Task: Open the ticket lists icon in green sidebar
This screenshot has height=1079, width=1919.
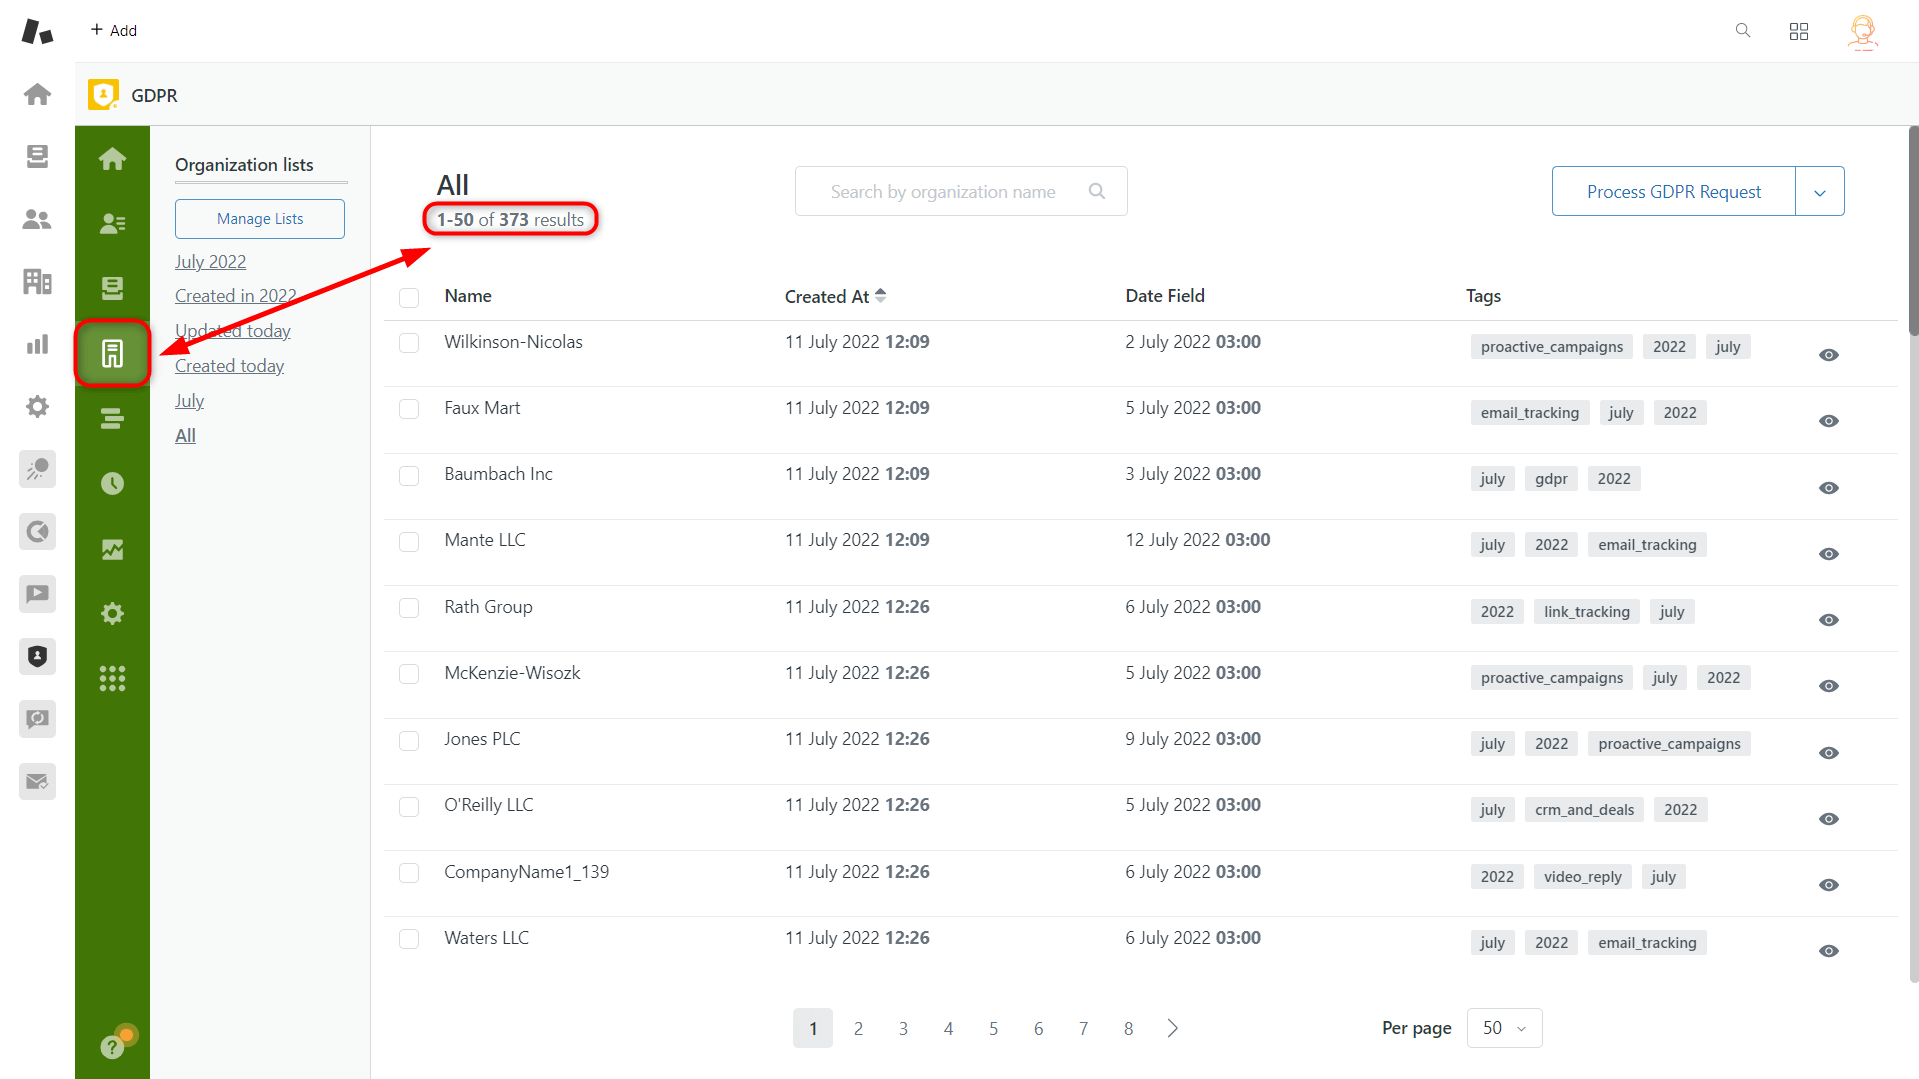Action: click(x=112, y=288)
